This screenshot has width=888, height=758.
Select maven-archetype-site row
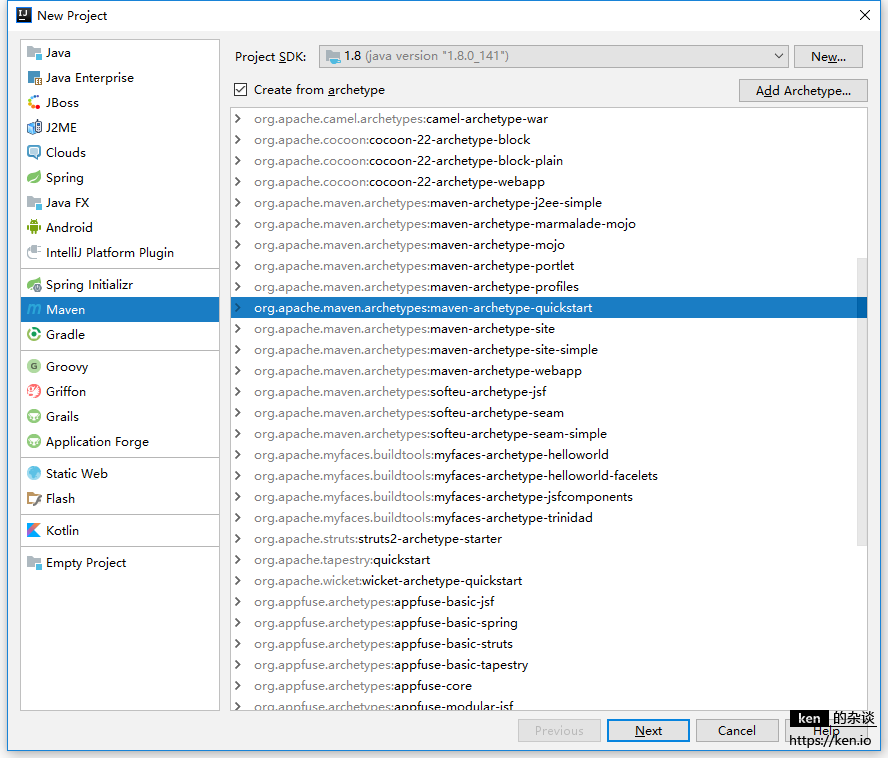click(548, 329)
